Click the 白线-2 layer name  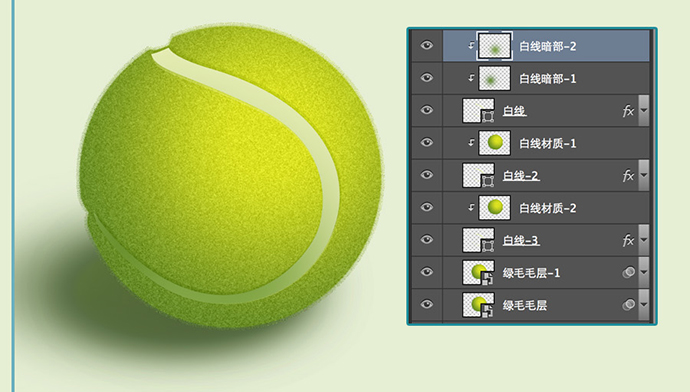coord(521,176)
